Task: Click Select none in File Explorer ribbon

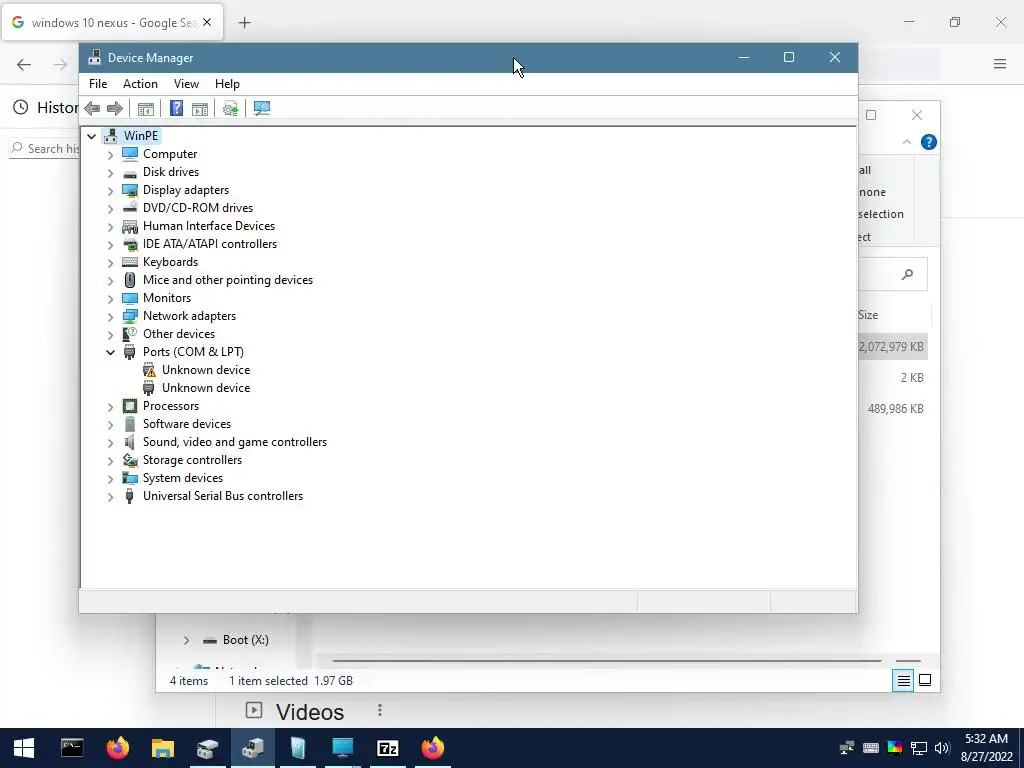Action: pos(872,192)
